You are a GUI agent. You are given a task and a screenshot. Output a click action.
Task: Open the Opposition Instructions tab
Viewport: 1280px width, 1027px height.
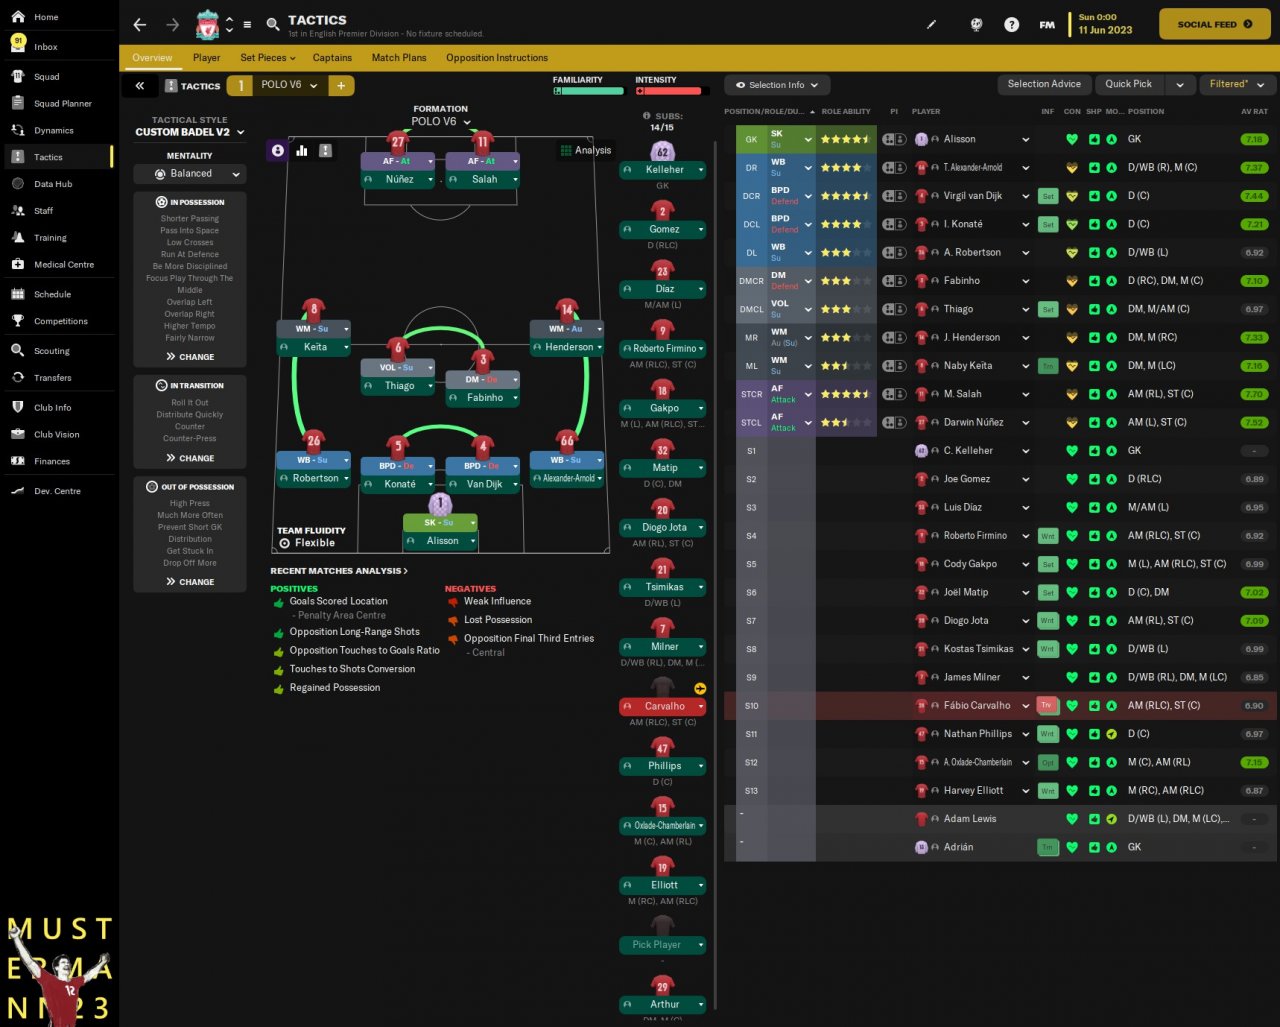pyautogui.click(x=497, y=58)
